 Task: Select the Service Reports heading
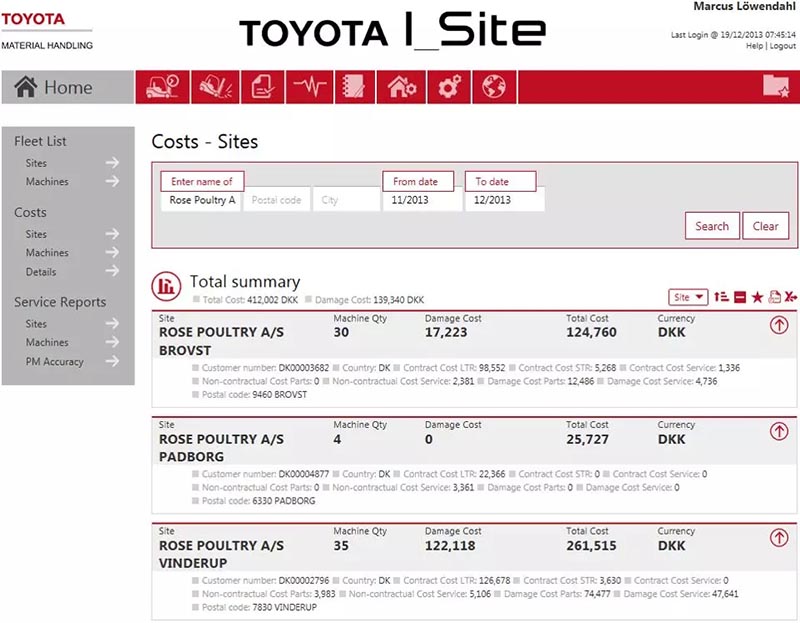[x=60, y=302]
